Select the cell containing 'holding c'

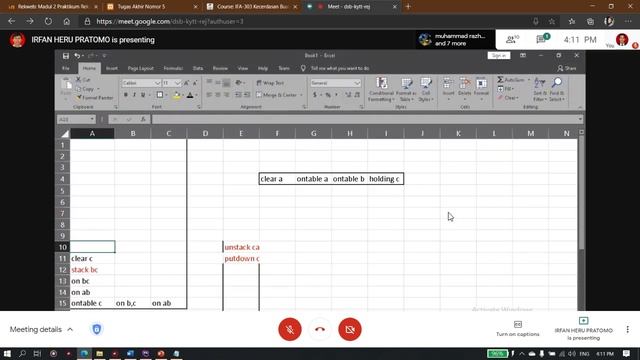click(x=386, y=179)
